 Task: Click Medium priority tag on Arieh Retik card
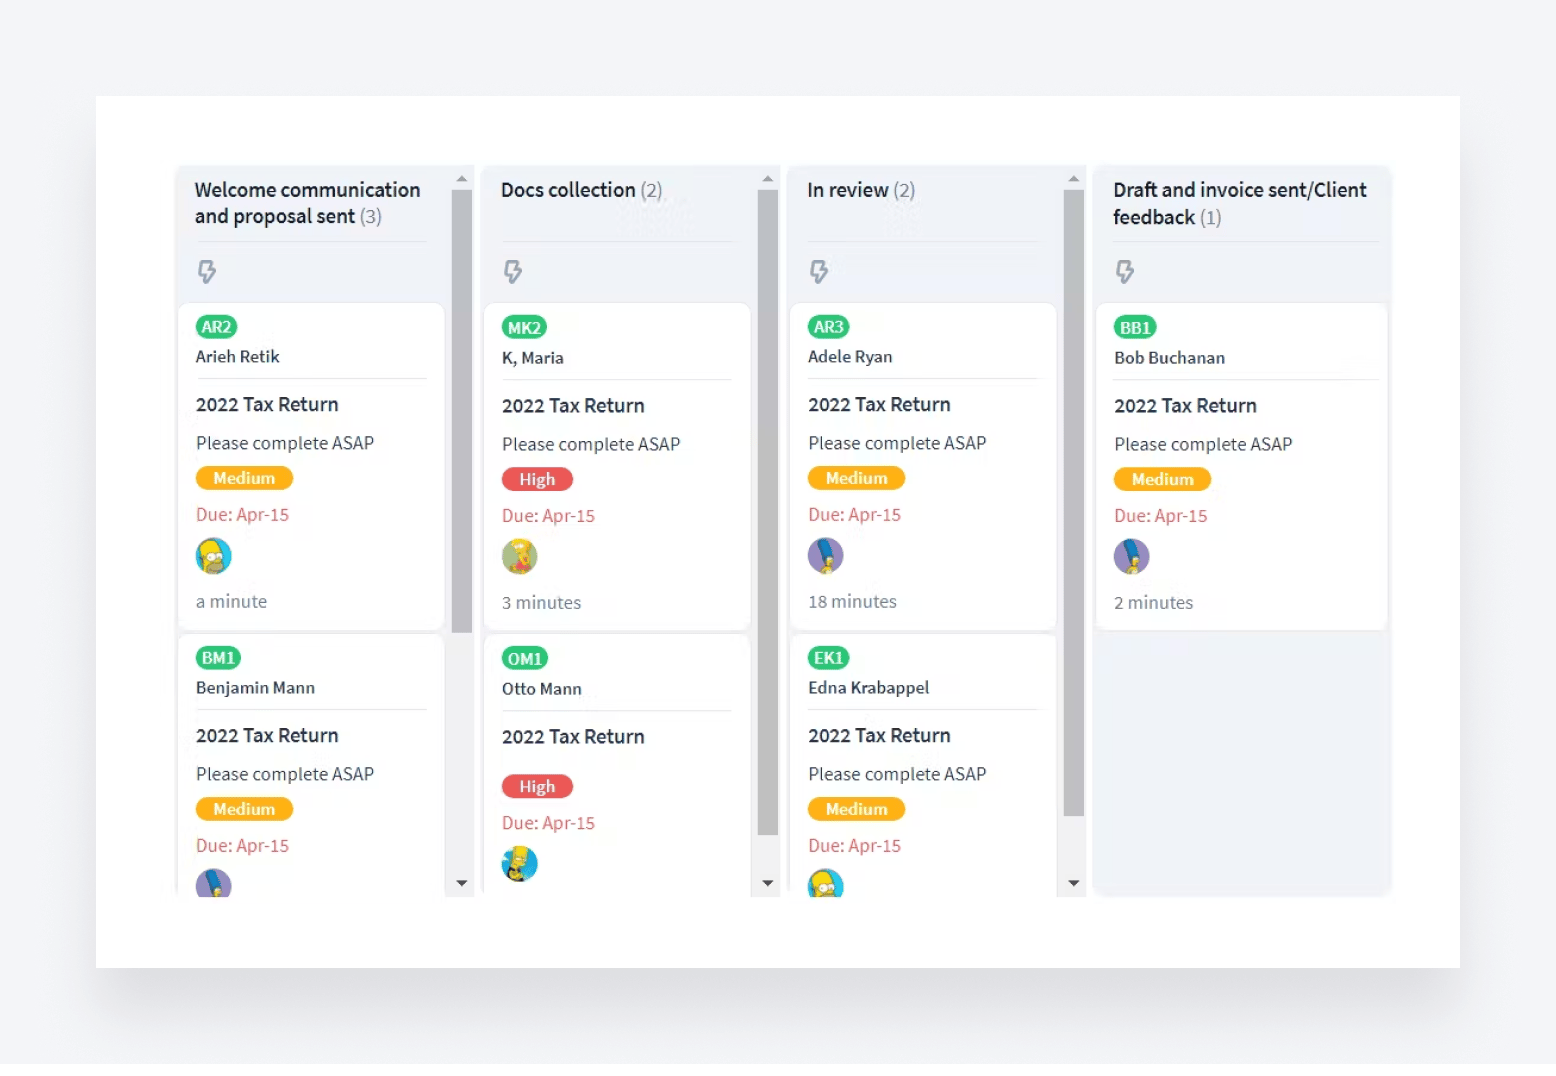(x=244, y=478)
